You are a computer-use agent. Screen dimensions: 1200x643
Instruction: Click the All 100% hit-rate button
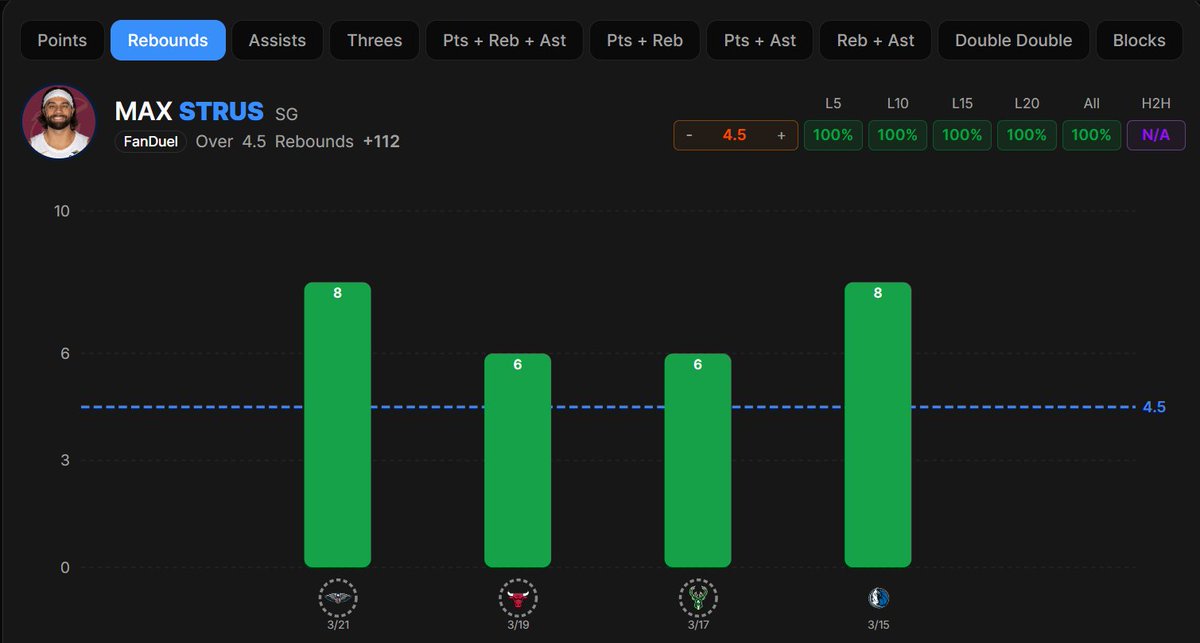[1091, 135]
